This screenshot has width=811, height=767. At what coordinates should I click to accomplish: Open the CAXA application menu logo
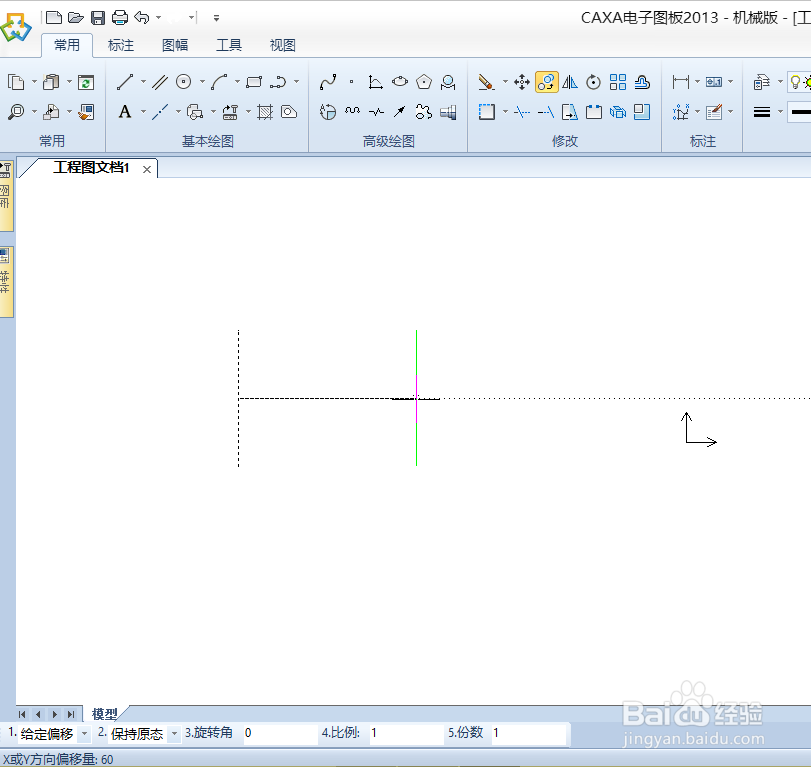click(16, 27)
